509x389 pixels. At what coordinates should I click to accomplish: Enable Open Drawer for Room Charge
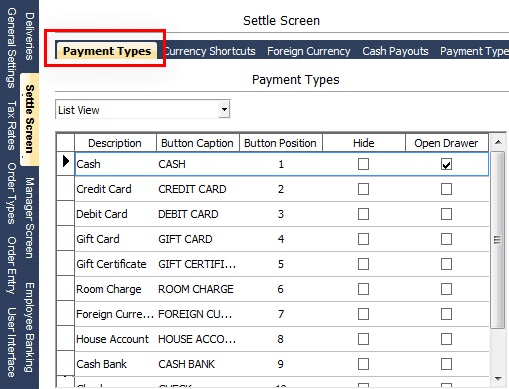click(x=446, y=289)
